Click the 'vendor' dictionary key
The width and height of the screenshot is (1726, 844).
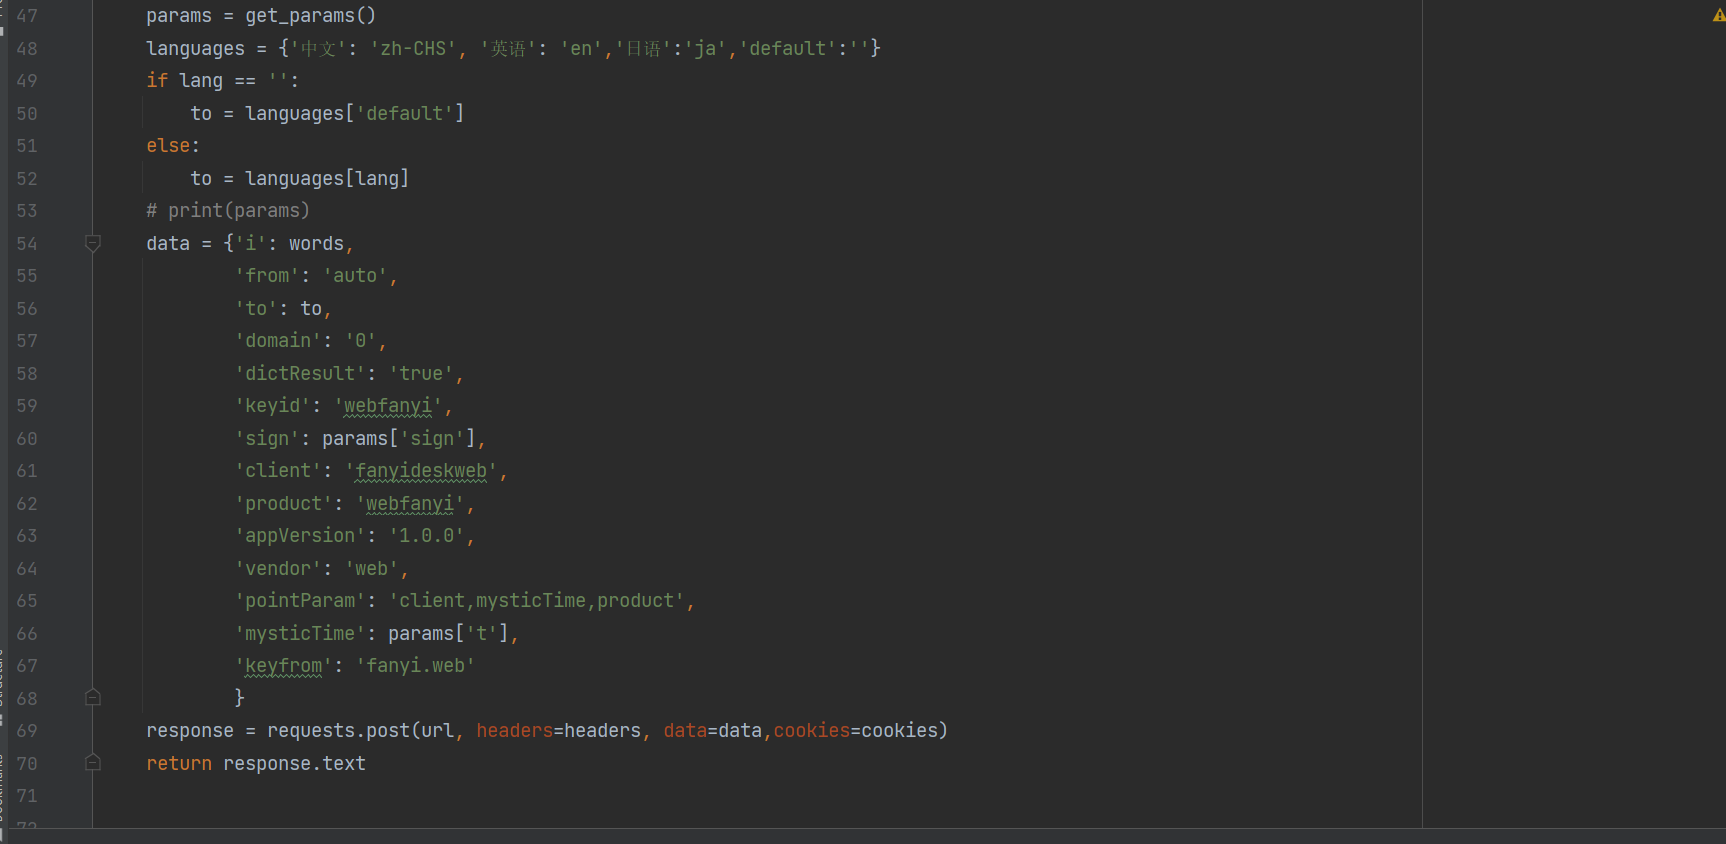[x=278, y=569]
